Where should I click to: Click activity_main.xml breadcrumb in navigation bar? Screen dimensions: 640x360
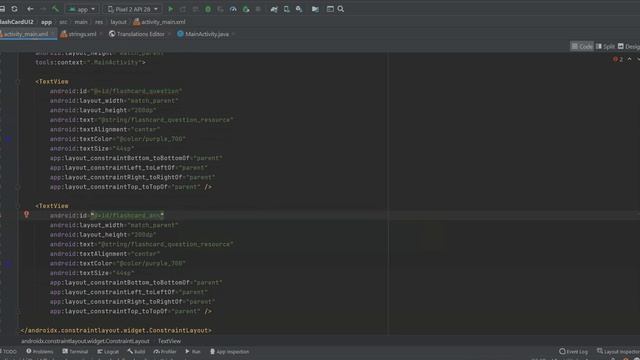point(159,22)
